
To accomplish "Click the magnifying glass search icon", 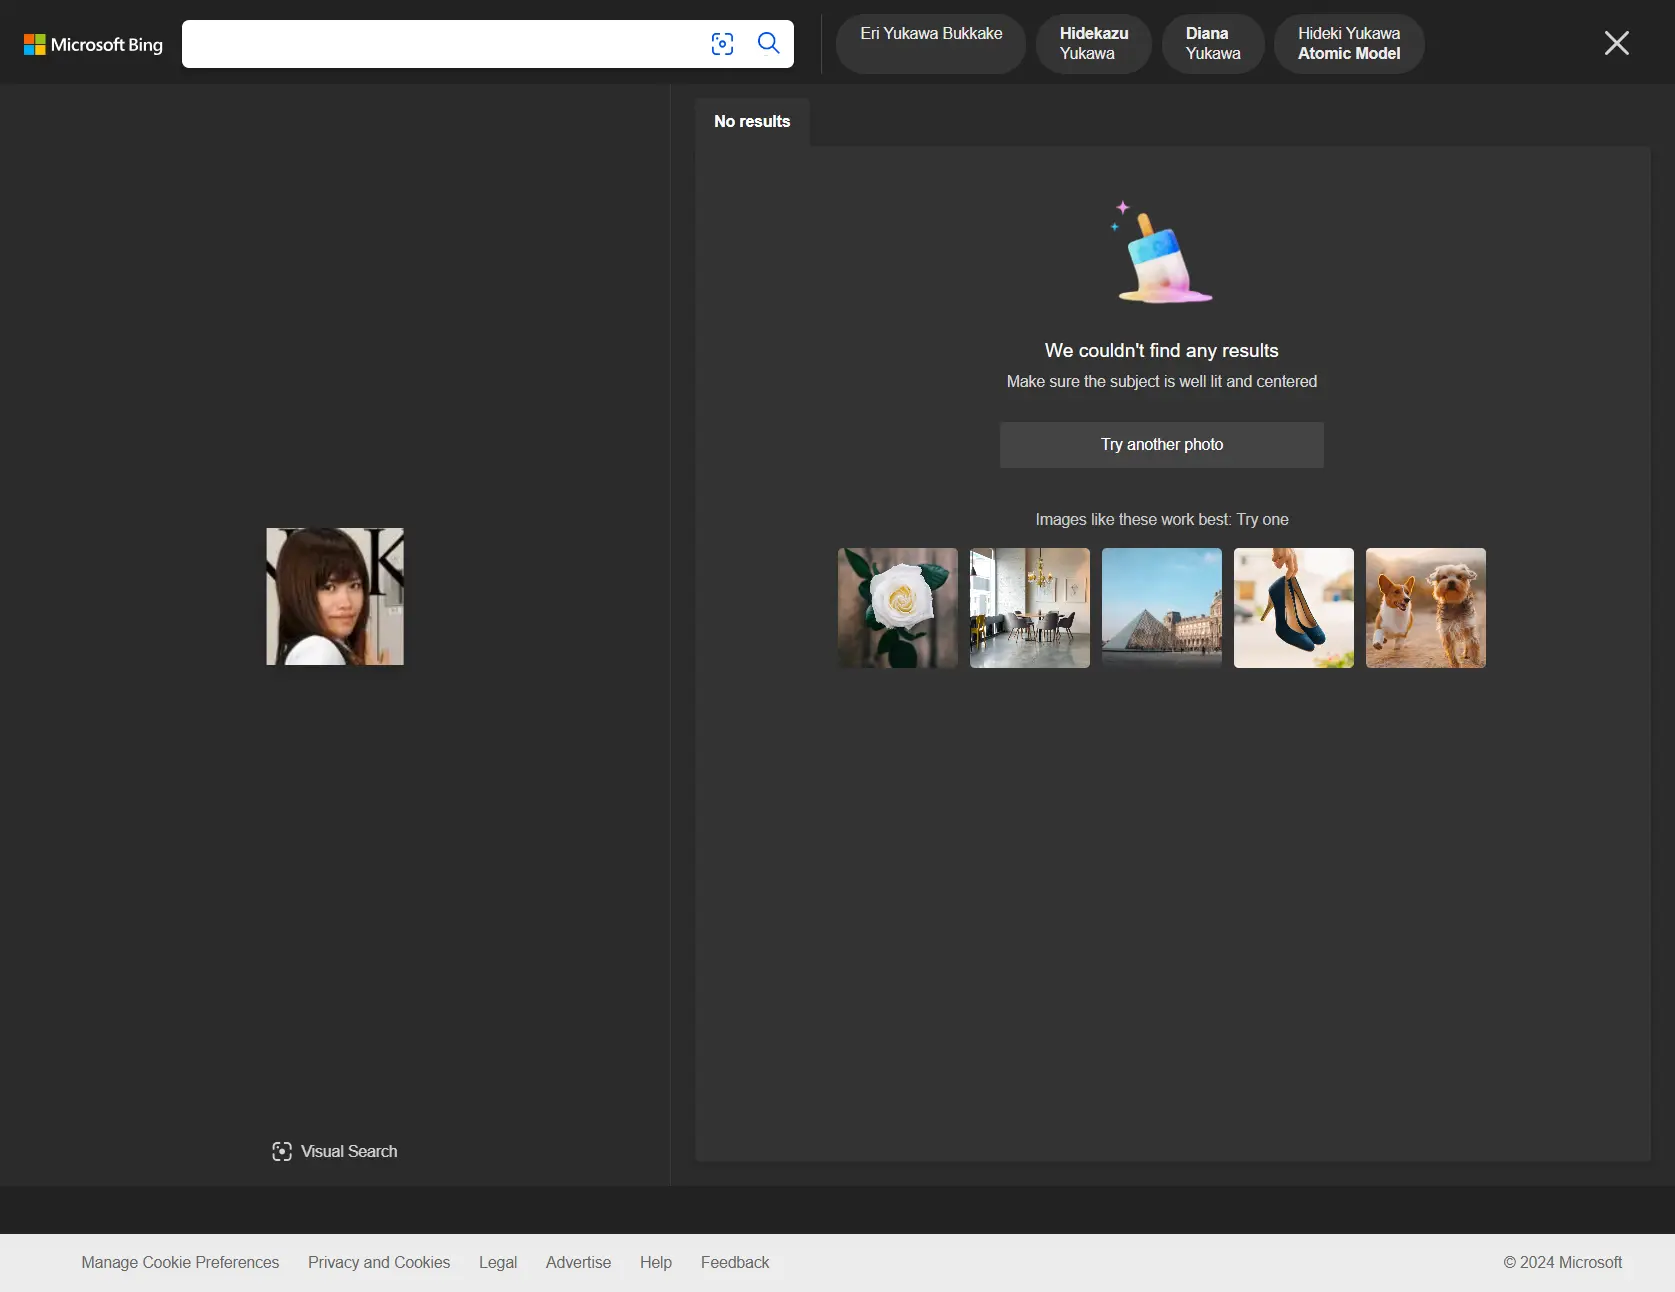I will [x=768, y=43].
